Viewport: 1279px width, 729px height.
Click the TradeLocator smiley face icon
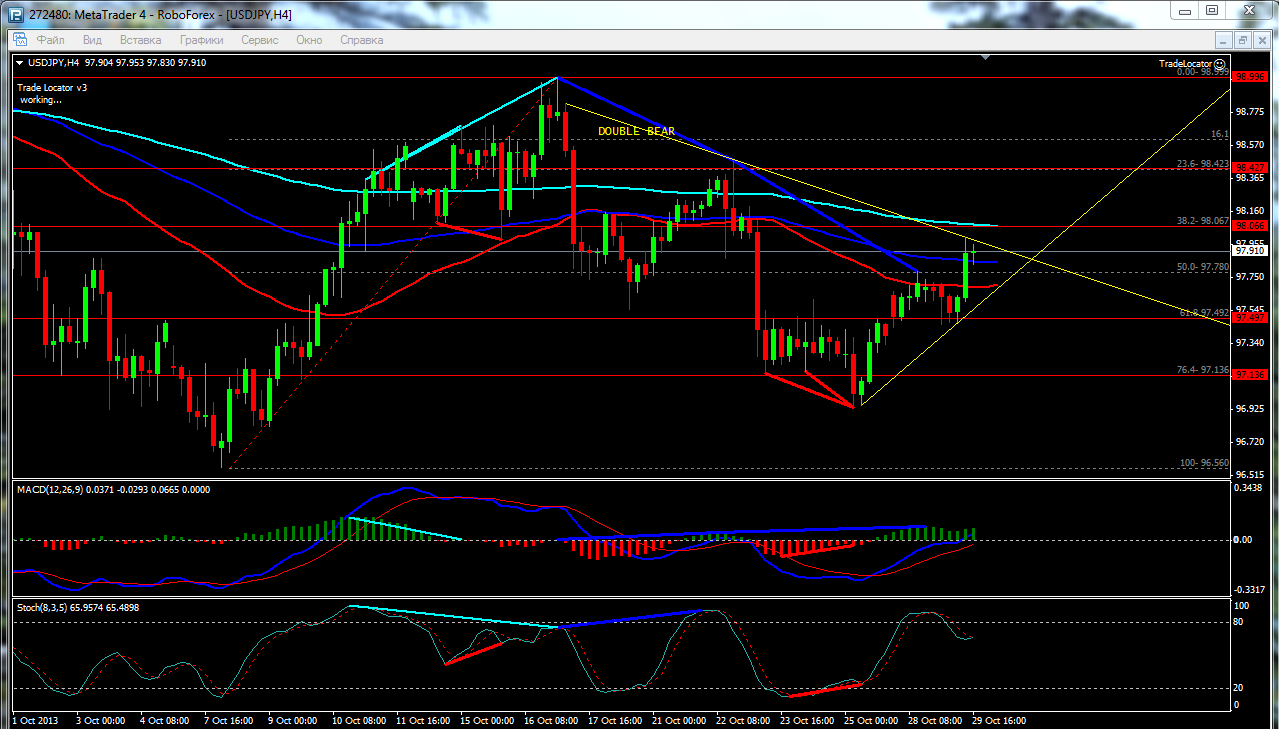(1218, 63)
